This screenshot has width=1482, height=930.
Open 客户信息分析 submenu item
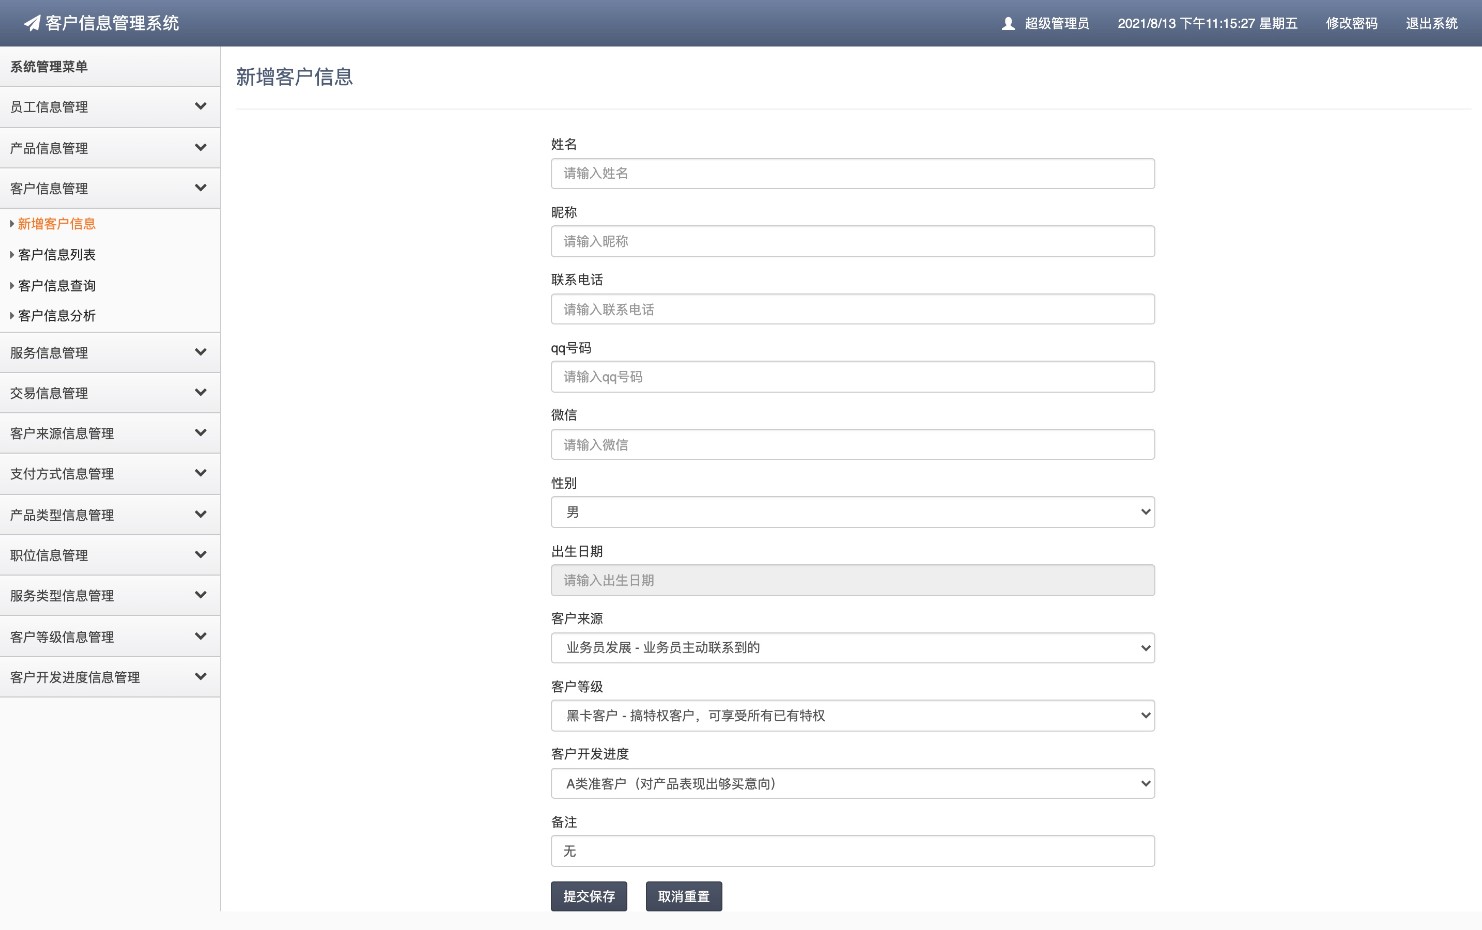[57, 316]
